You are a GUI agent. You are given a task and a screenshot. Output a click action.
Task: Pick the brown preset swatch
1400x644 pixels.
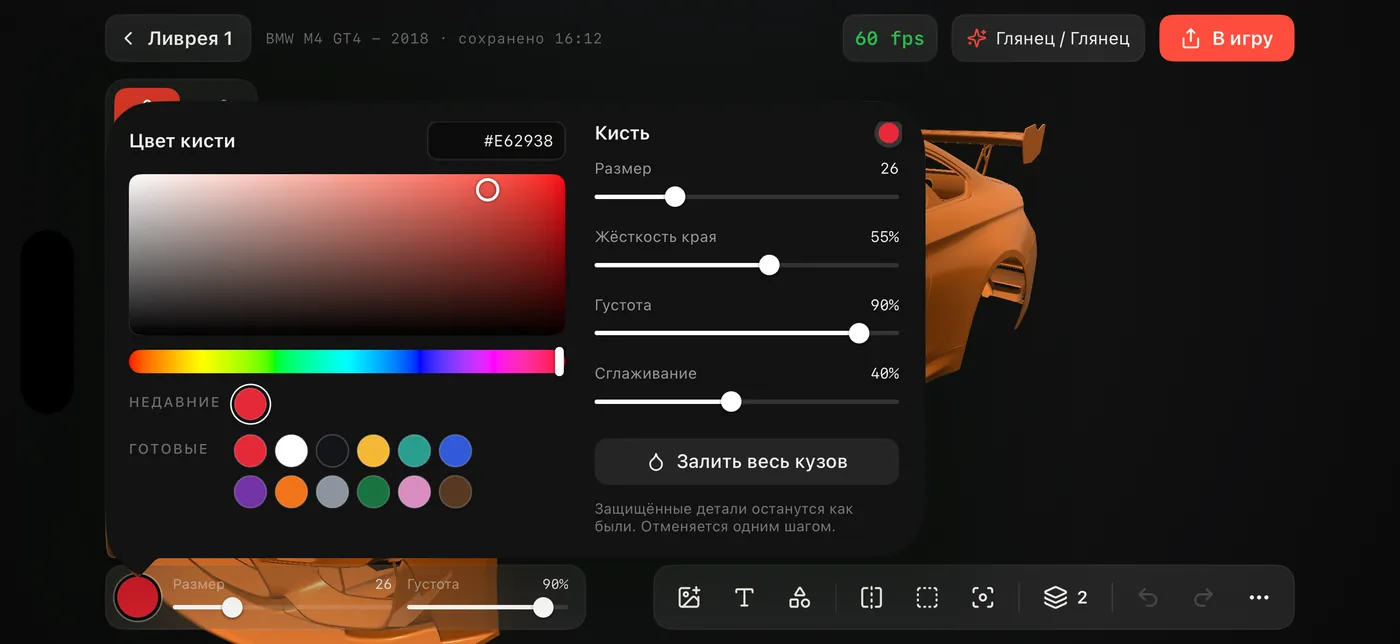[x=455, y=492]
